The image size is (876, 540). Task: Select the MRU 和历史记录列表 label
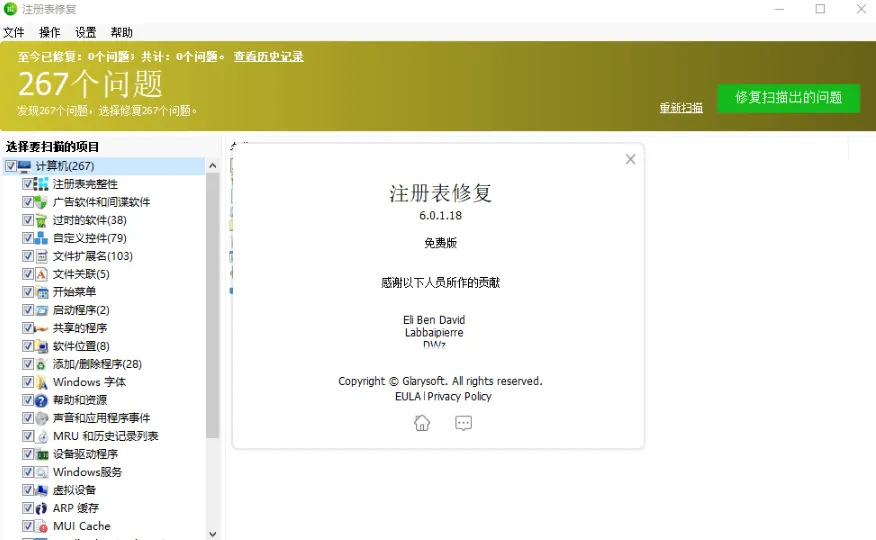pos(106,436)
